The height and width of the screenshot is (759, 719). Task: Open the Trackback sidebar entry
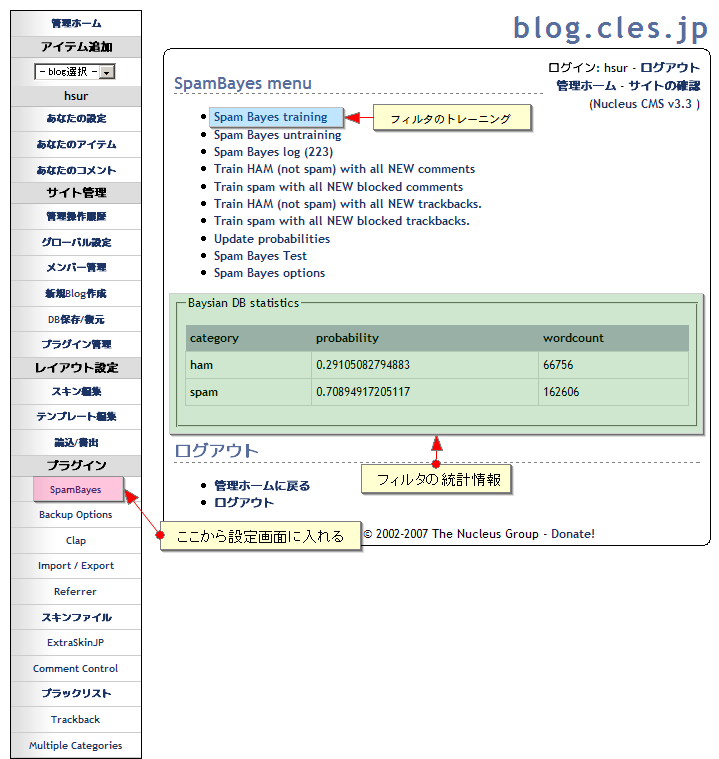pos(76,720)
